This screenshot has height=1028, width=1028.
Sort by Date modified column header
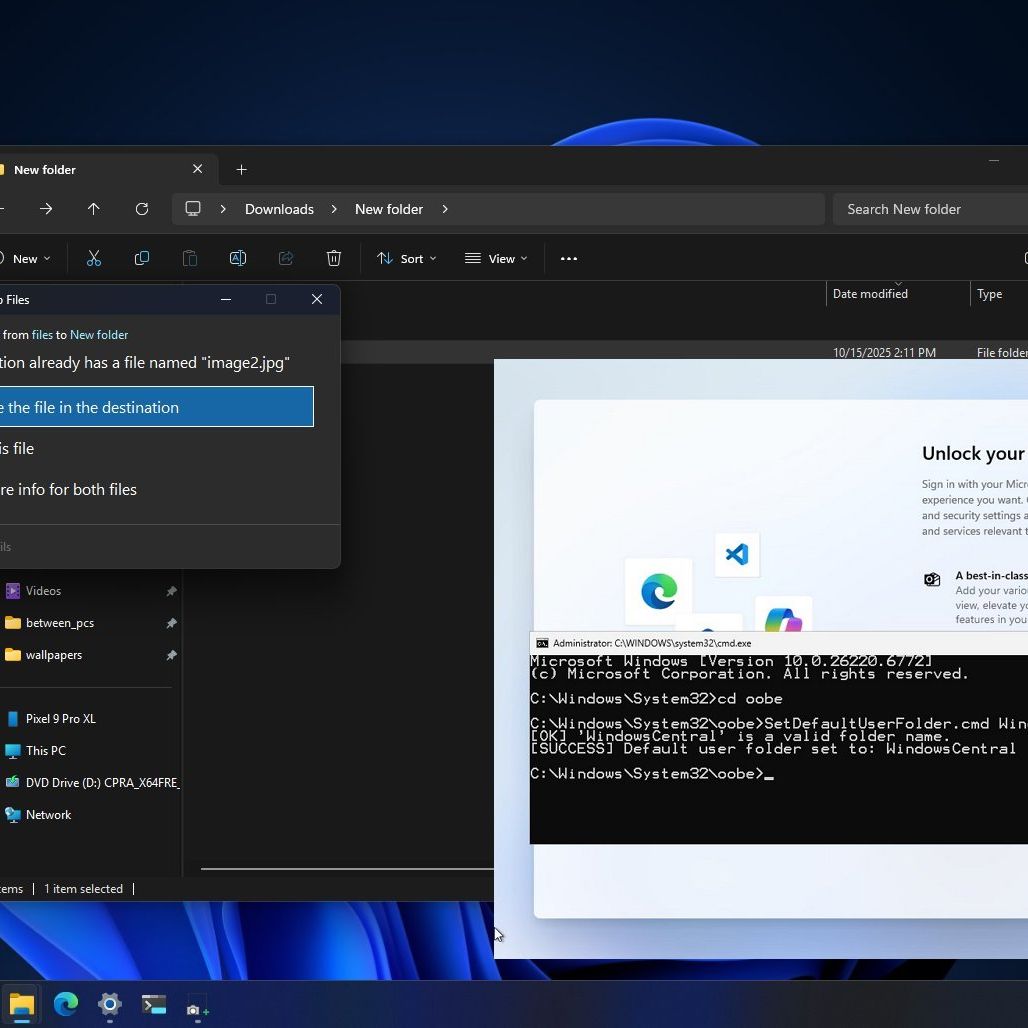pos(869,294)
